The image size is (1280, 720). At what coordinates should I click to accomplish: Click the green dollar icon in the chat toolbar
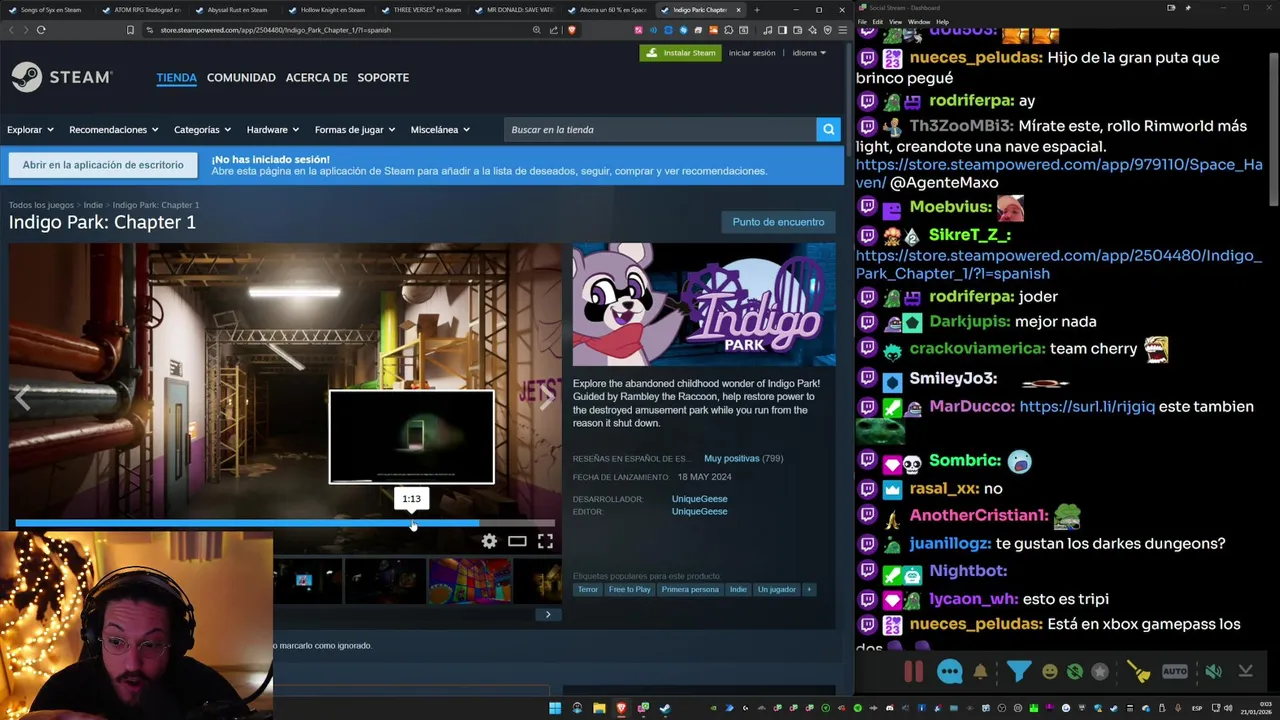(x=1075, y=672)
